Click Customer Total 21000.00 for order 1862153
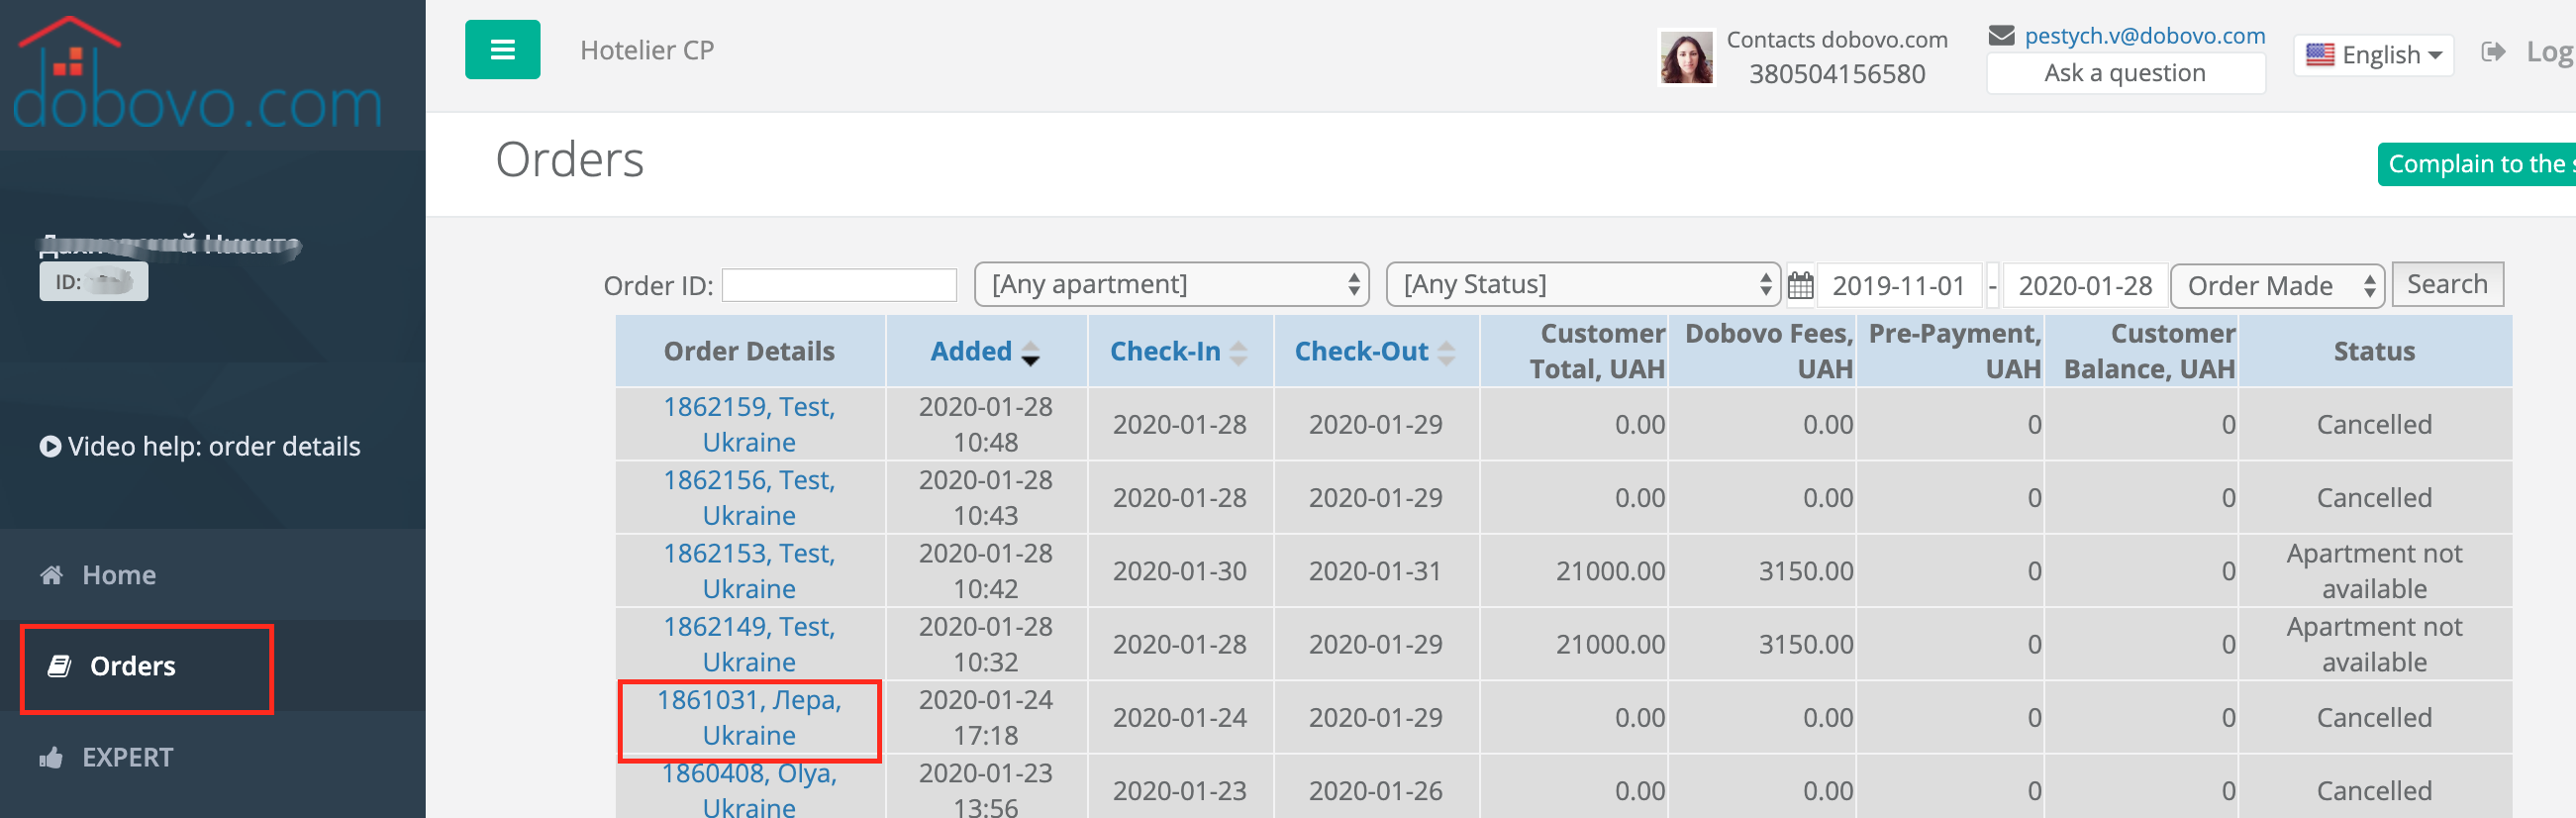This screenshot has height=818, width=2576. click(1610, 571)
